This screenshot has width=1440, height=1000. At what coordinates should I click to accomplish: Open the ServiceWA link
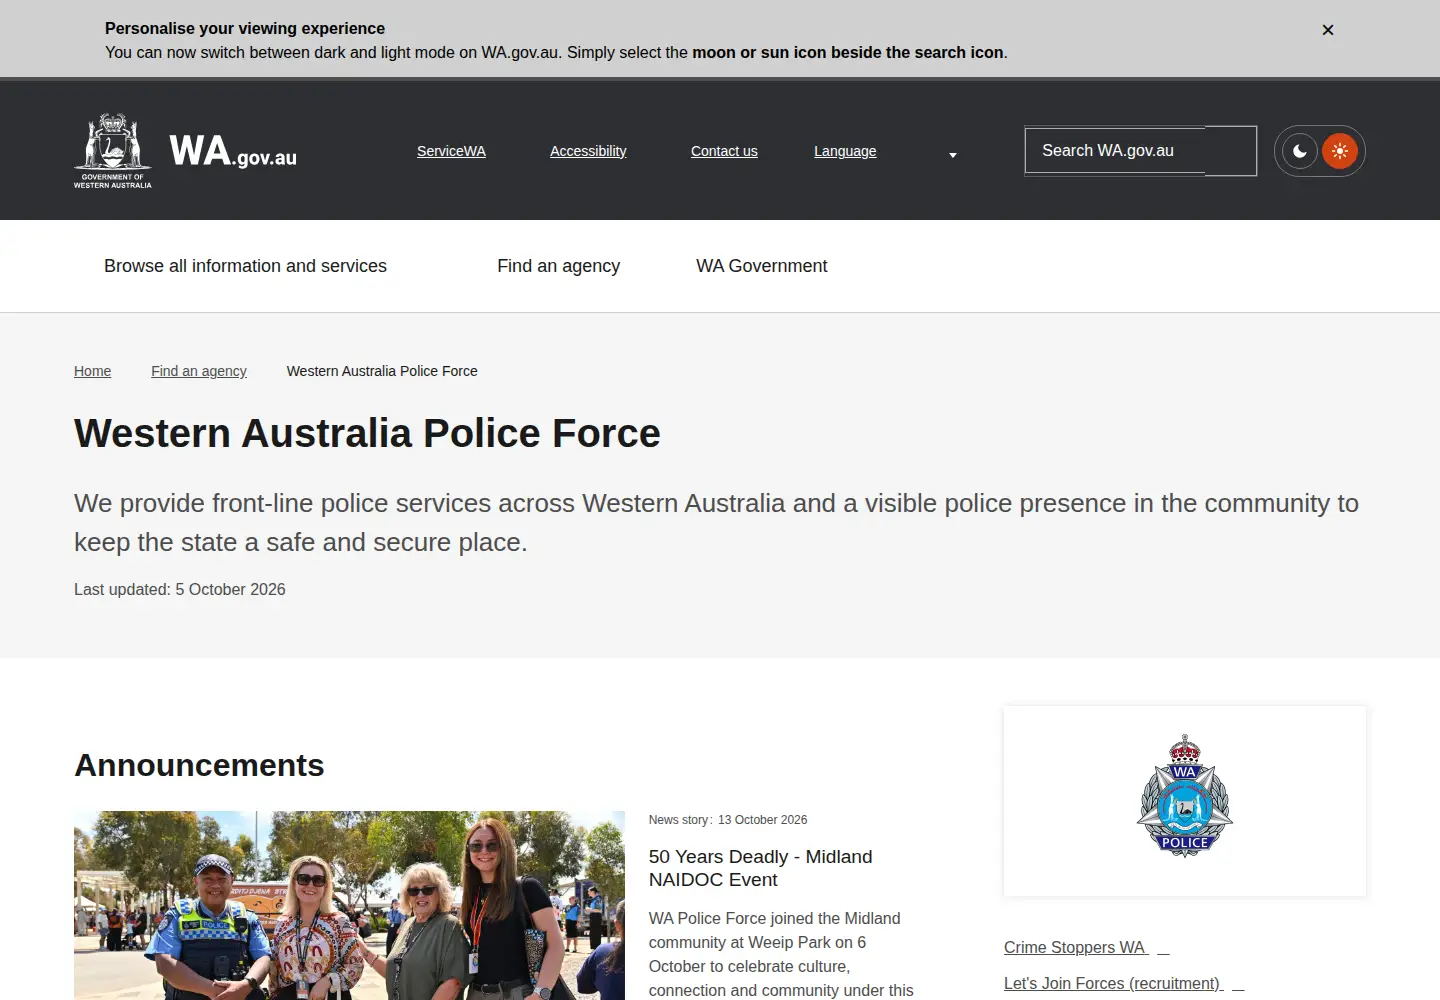[451, 151]
